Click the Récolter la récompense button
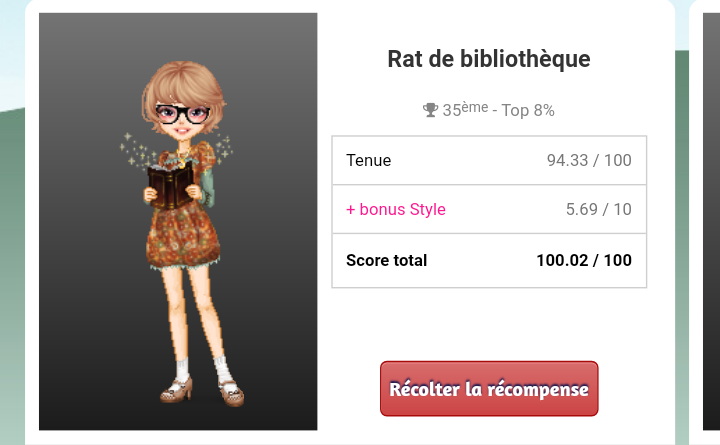This screenshot has height=445, width=720. (x=489, y=389)
